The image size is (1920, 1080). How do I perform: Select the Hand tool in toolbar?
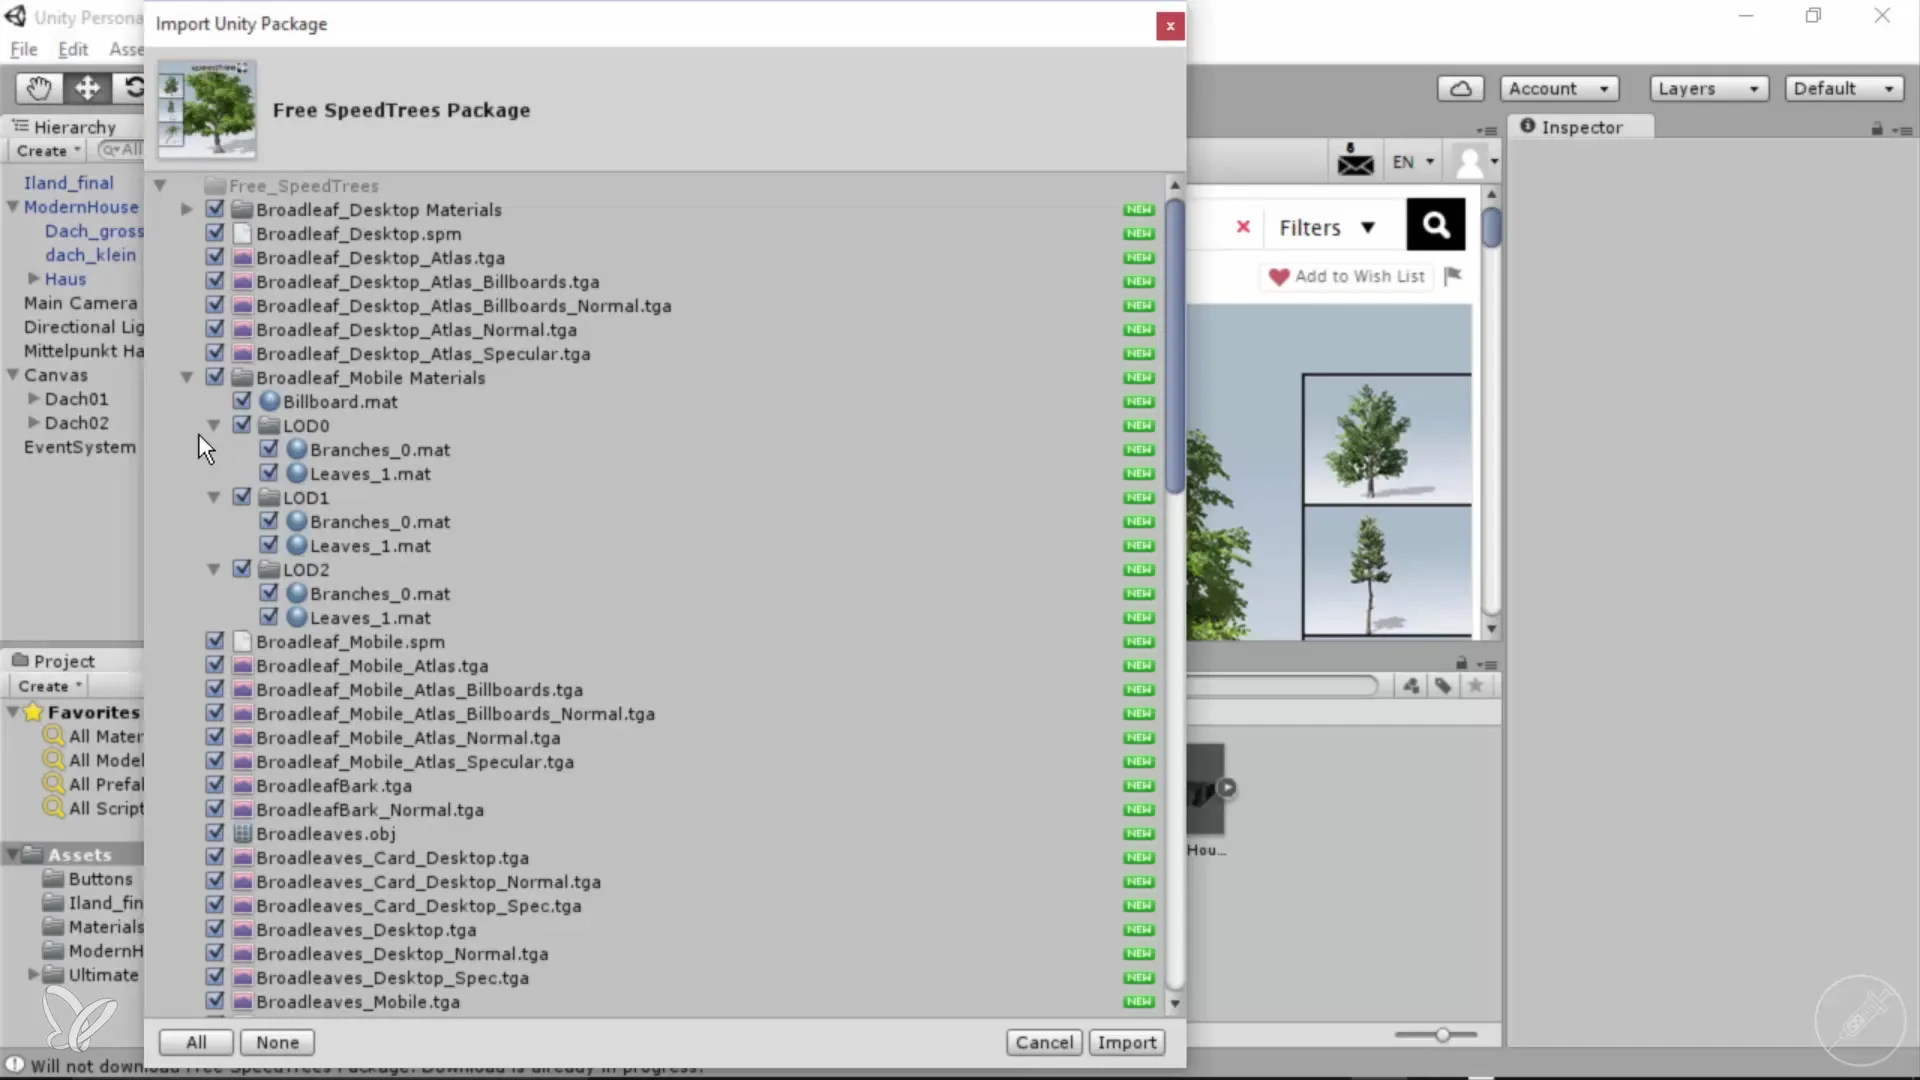[x=39, y=88]
